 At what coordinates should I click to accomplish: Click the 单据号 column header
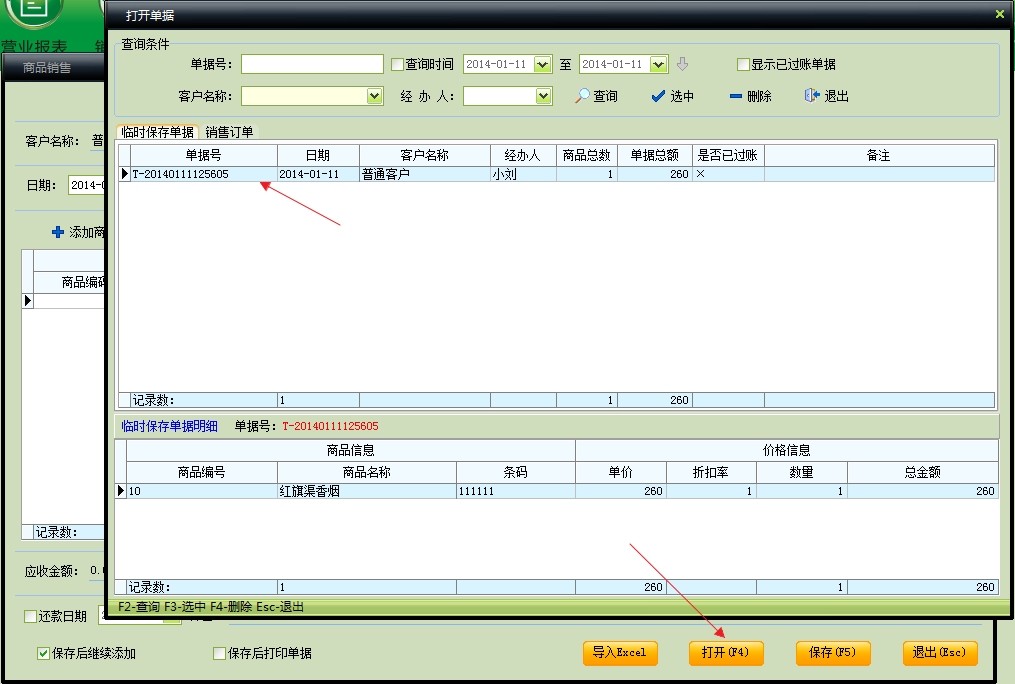203,155
